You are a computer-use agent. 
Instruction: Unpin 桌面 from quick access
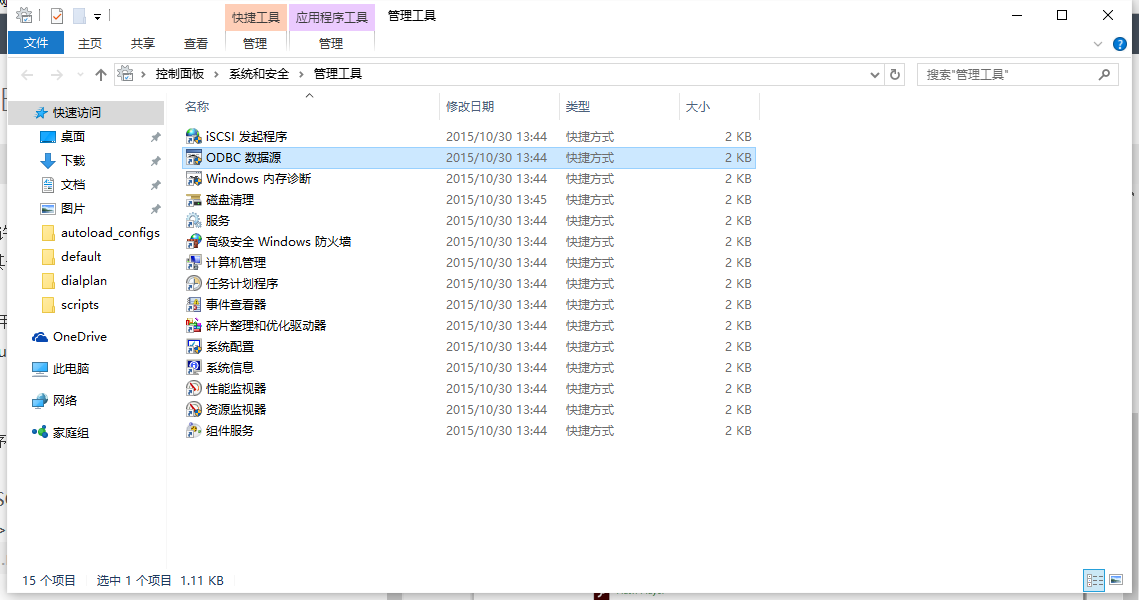pos(155,137)
